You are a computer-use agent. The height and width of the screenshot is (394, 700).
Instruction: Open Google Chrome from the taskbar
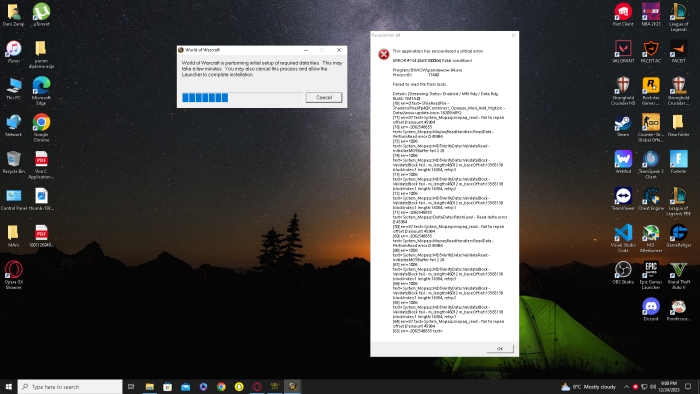(x=221, y=386)
